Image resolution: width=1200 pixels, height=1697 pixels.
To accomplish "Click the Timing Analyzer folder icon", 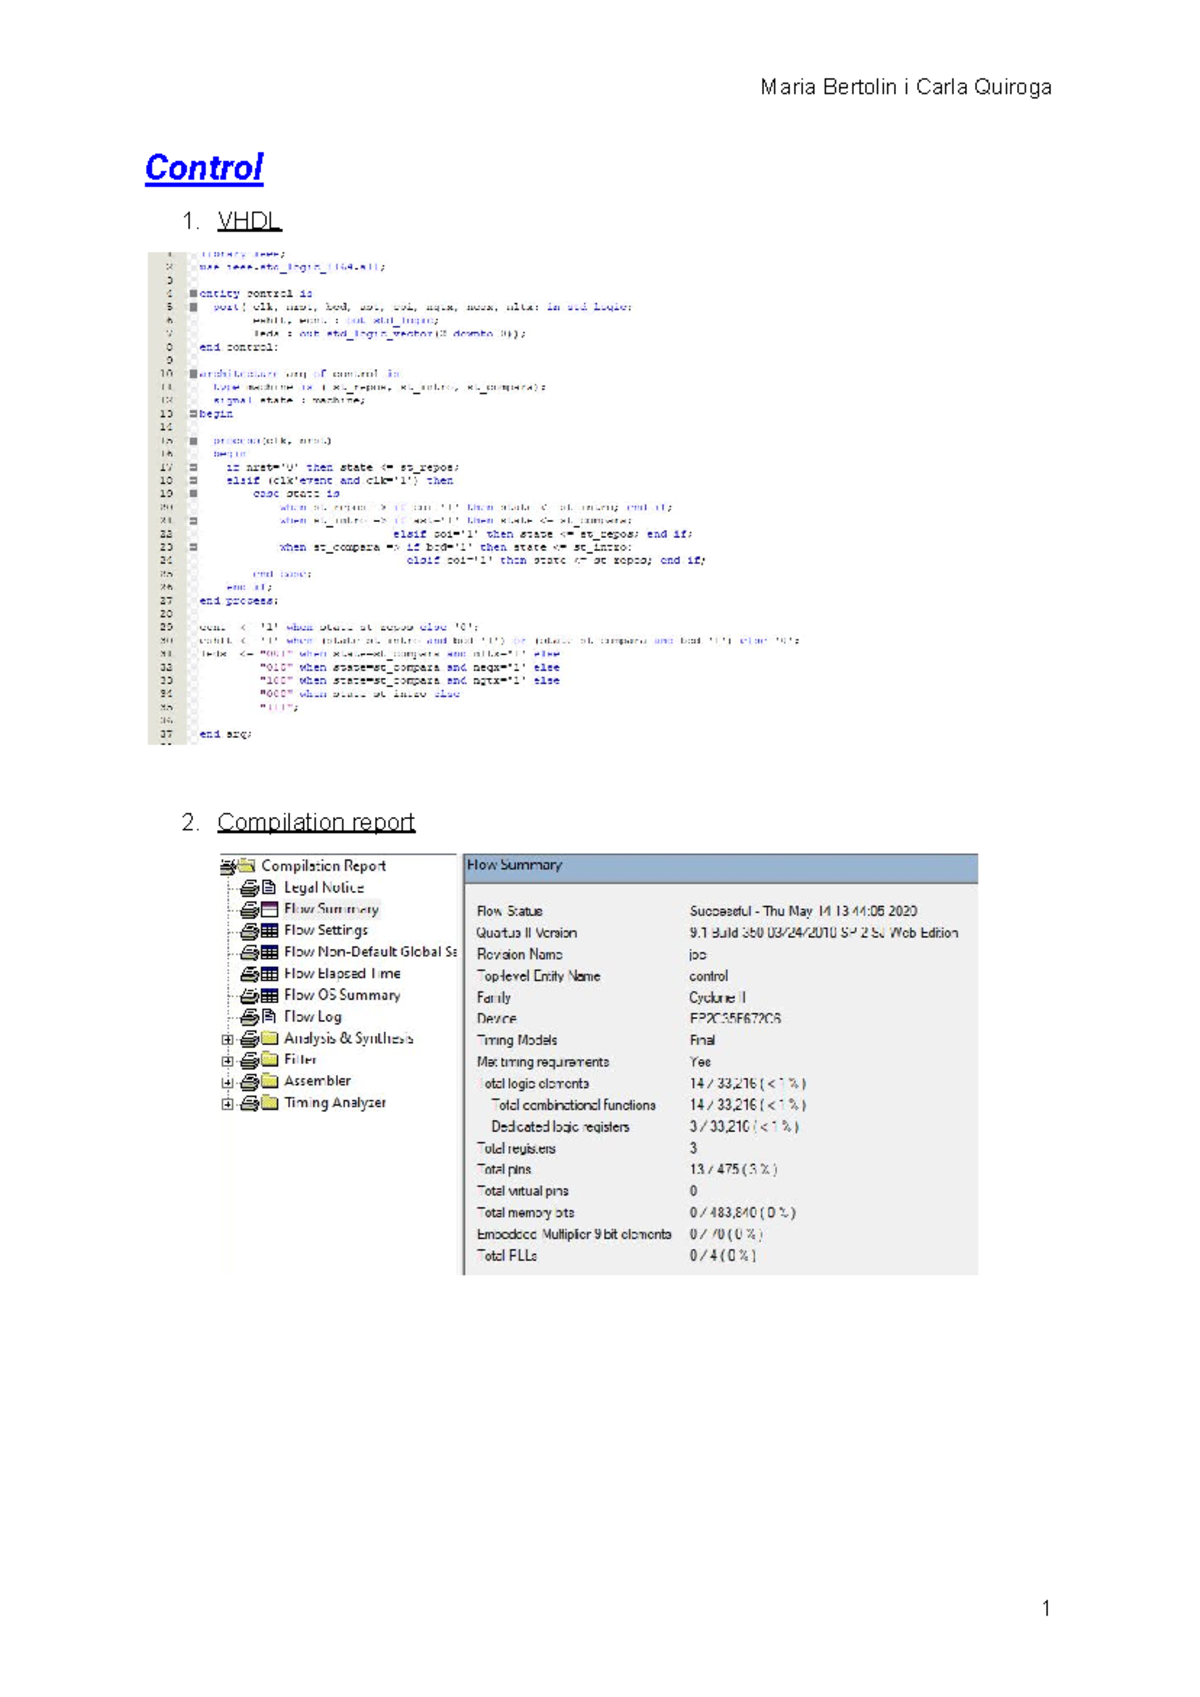I will click(269, 1103).
